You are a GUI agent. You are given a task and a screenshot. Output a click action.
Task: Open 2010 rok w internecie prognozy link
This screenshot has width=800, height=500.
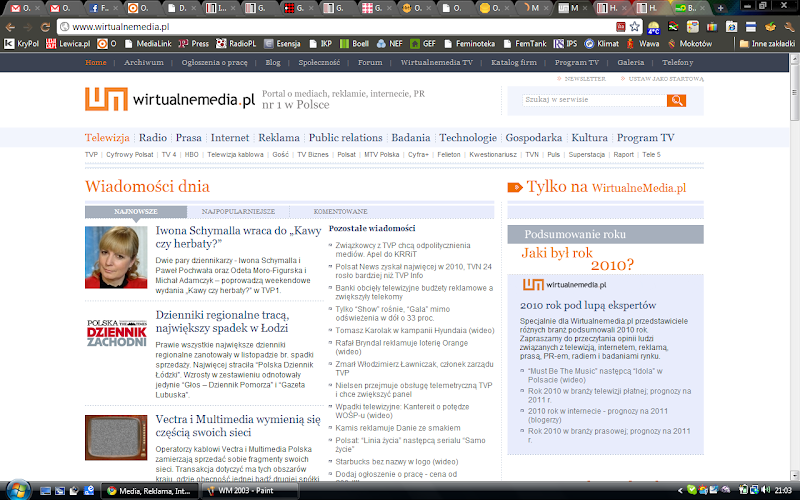click(597, 415)
